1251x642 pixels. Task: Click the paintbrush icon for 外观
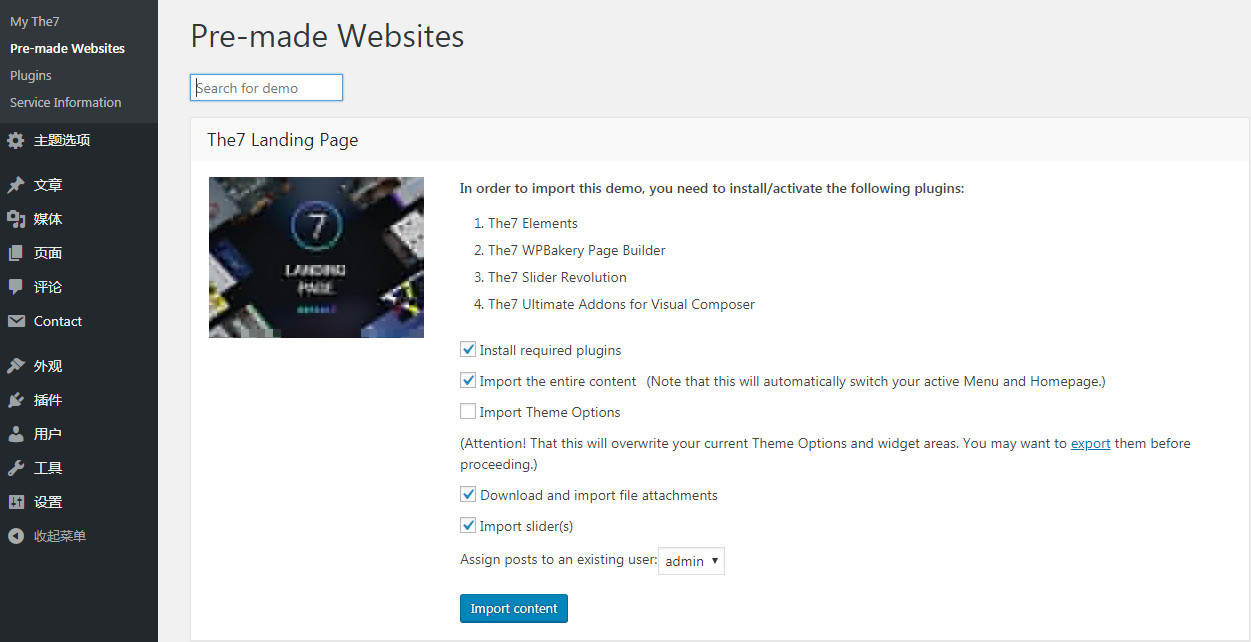(15, 366)
